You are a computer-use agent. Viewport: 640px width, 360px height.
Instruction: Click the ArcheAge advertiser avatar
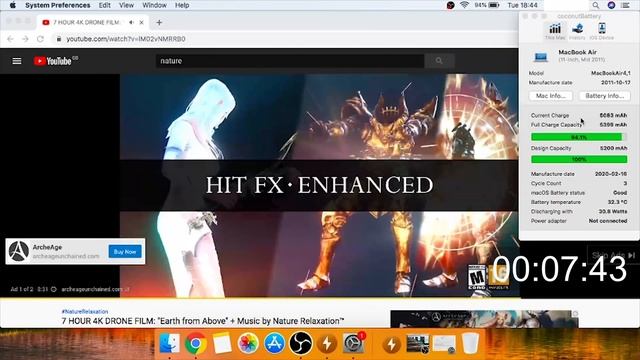[x=19, y=251]
